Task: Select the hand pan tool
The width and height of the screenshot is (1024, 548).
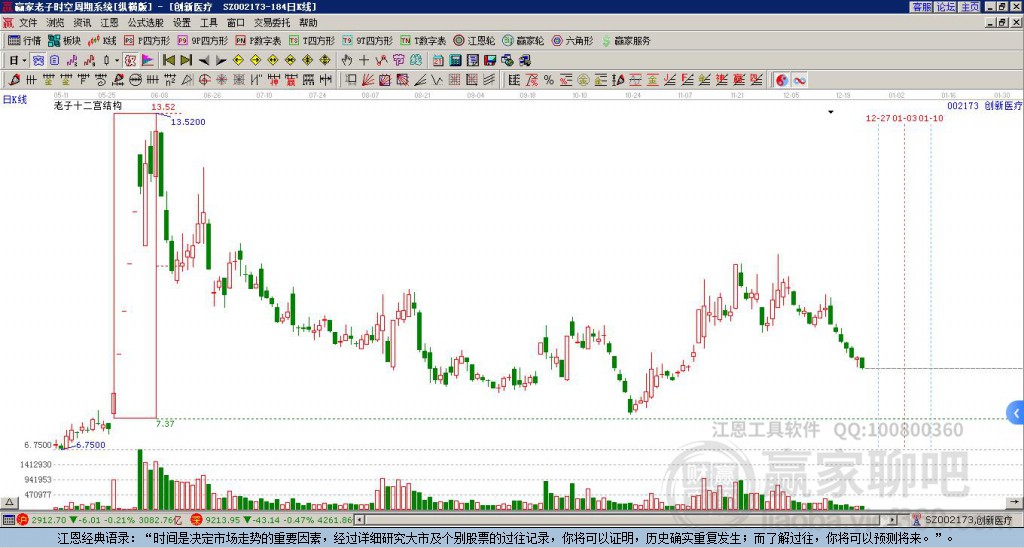Action: 346,60
